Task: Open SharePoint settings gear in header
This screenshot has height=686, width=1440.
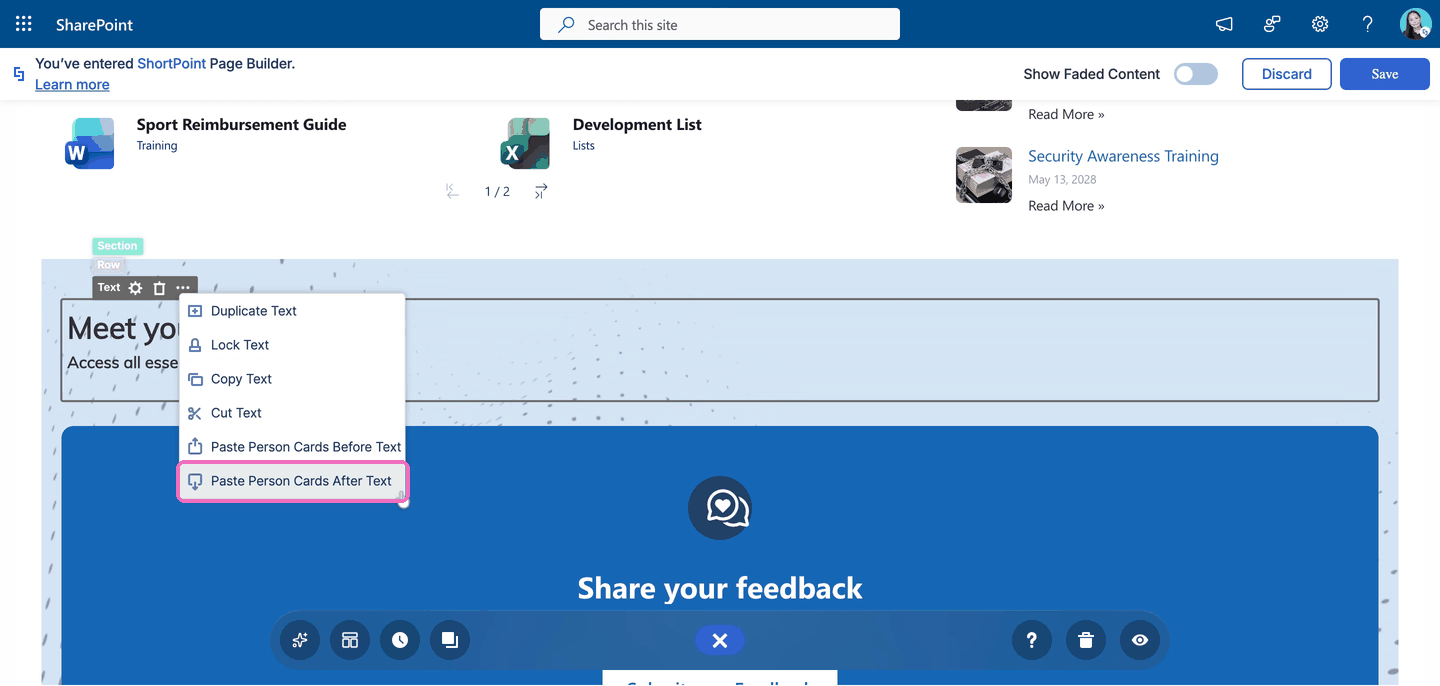Action: click(1320, 24)
